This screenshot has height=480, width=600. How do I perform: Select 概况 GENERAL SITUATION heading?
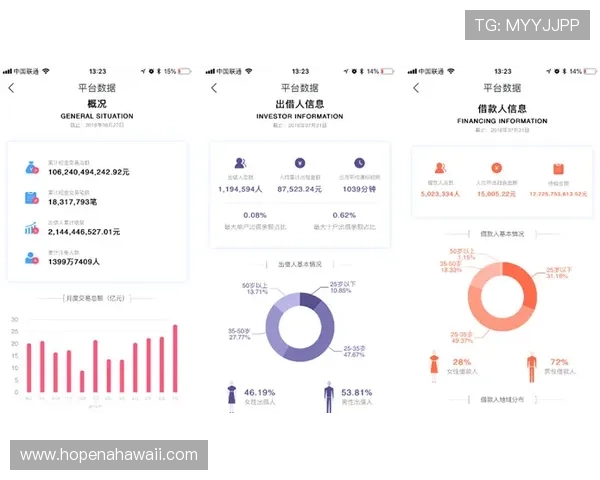[97, 109]
